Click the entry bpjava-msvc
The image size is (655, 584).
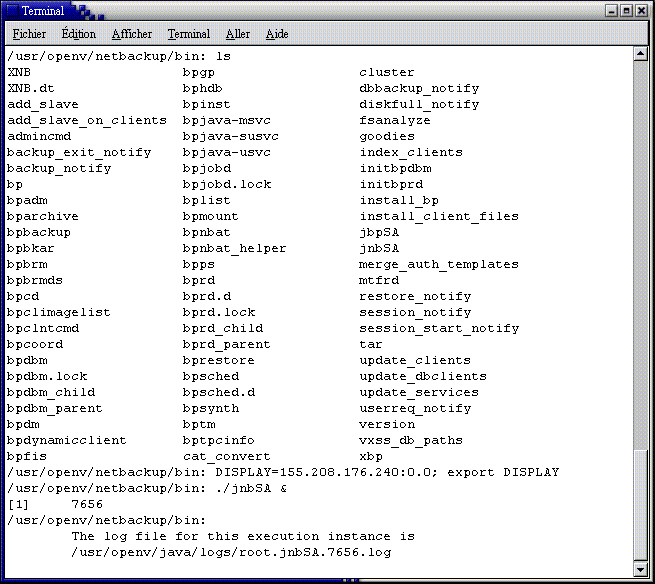tap(227, 121)
